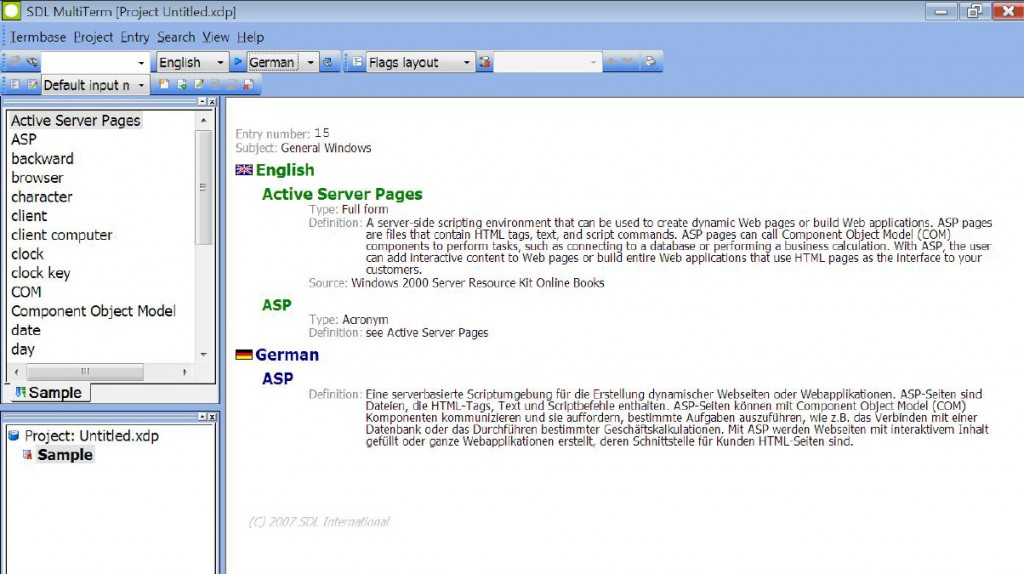1024x574 pixels.
Task: Click the Entry number 15 value
Action: pyautogui.click(x=322, y=133)
